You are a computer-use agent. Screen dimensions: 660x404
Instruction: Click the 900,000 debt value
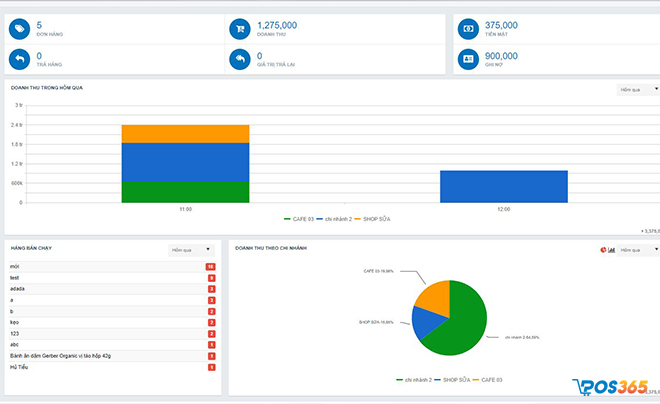pos(501,56)
